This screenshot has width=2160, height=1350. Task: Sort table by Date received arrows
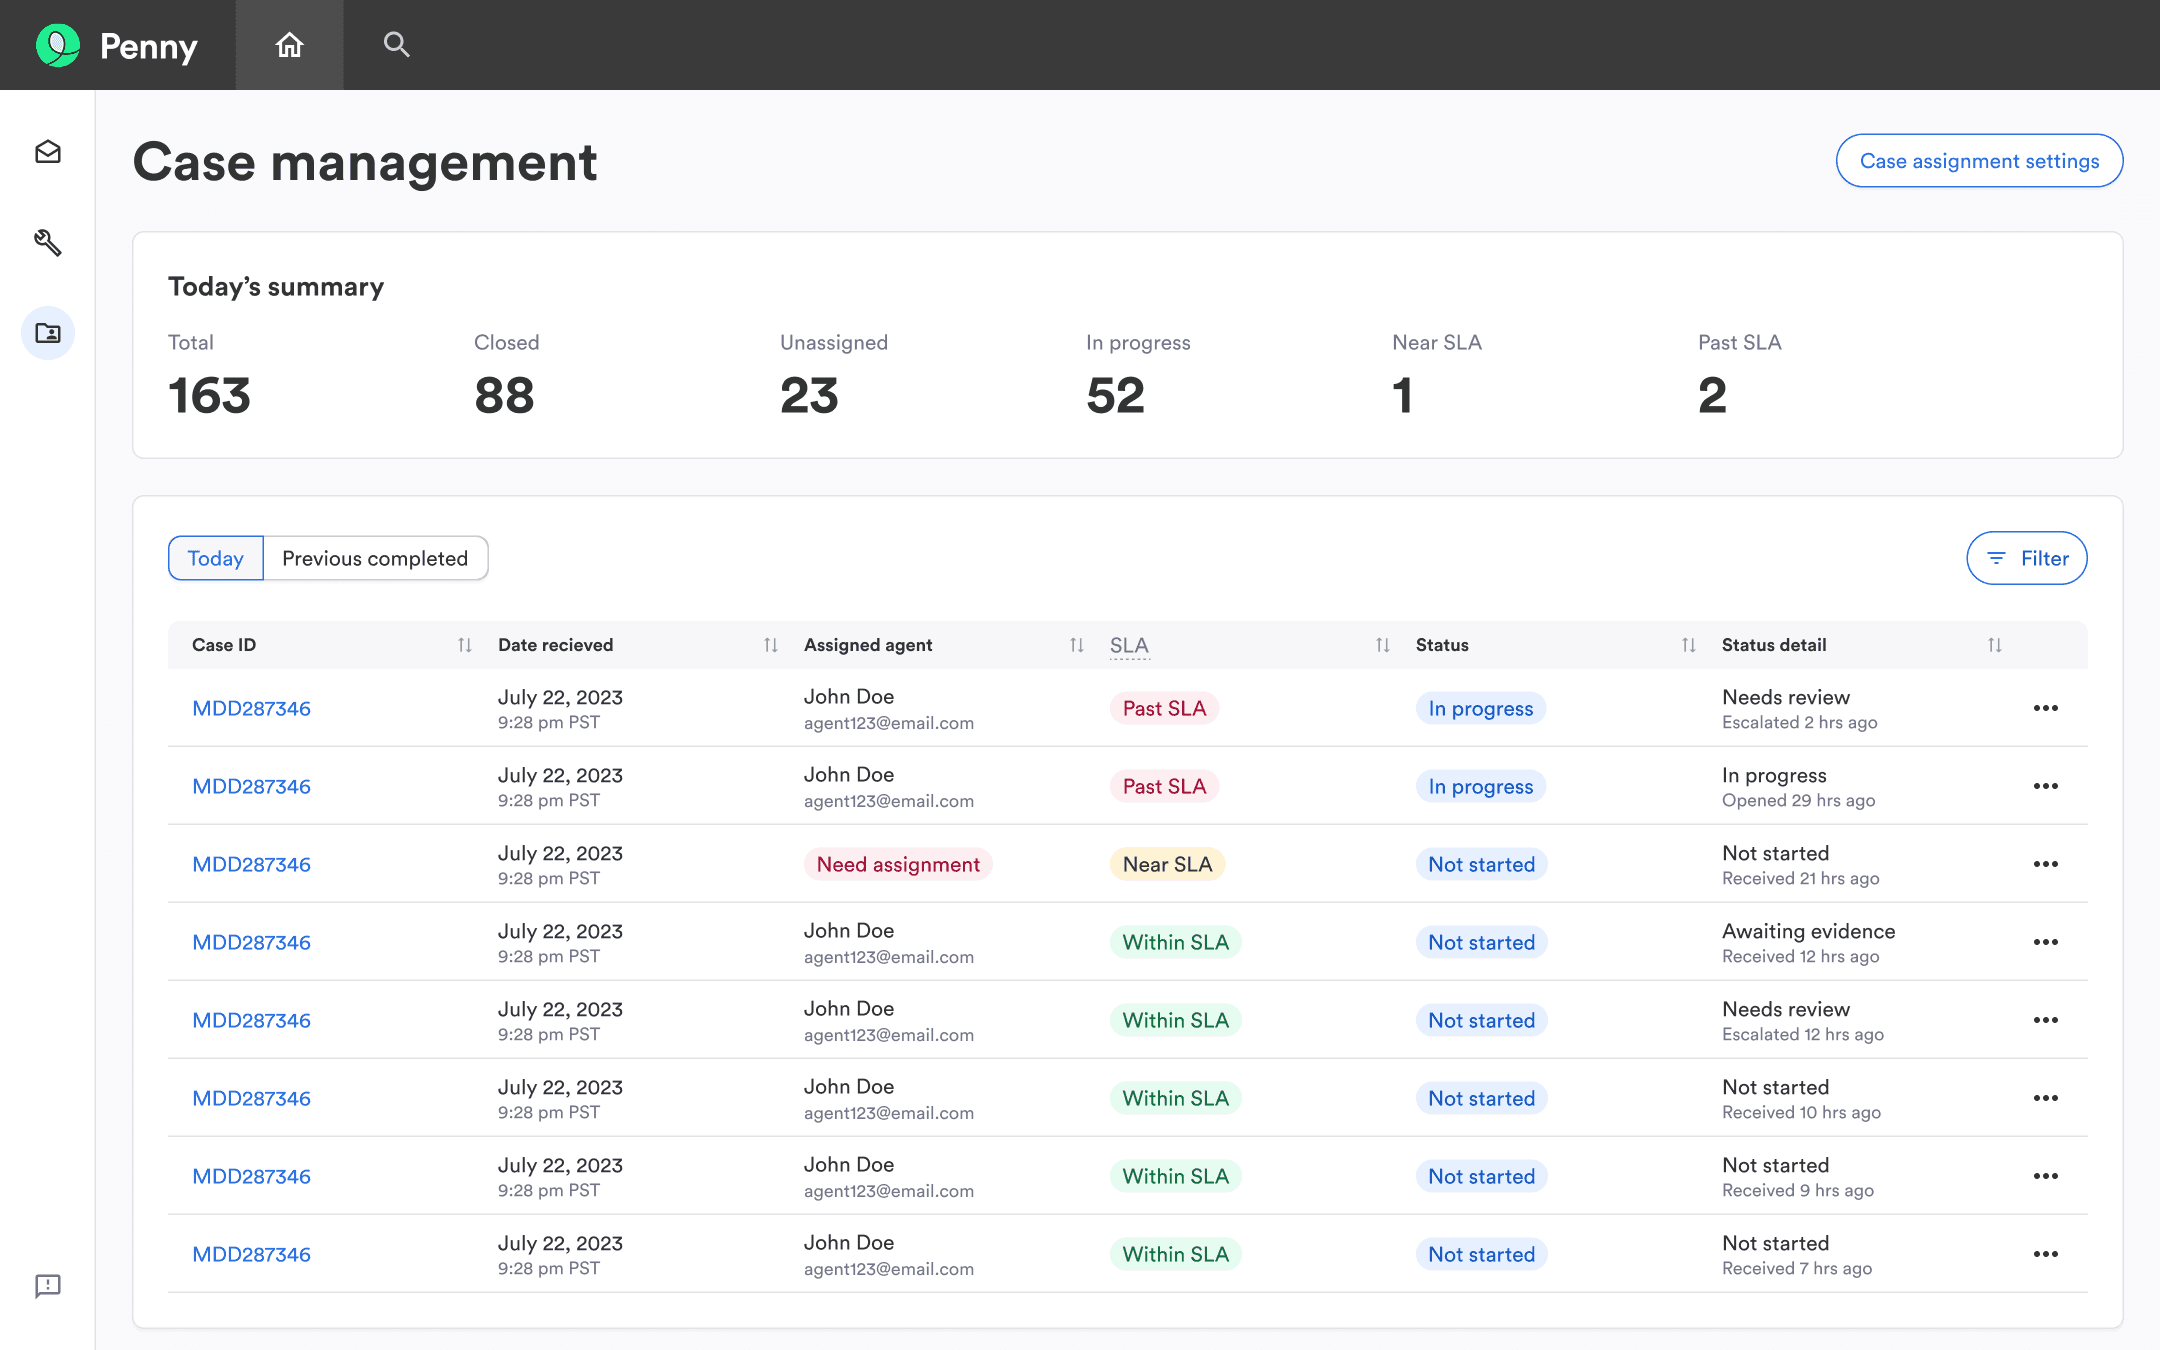point(771,645)
